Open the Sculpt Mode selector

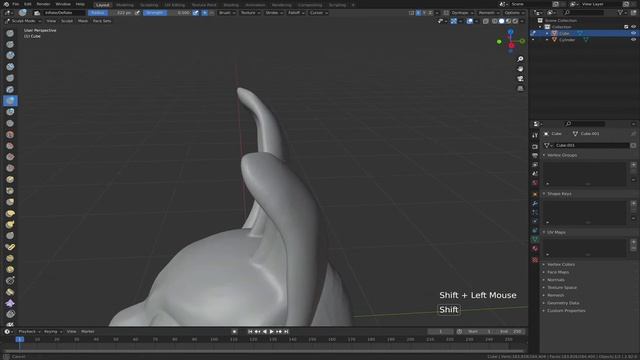tap(23, 21)
